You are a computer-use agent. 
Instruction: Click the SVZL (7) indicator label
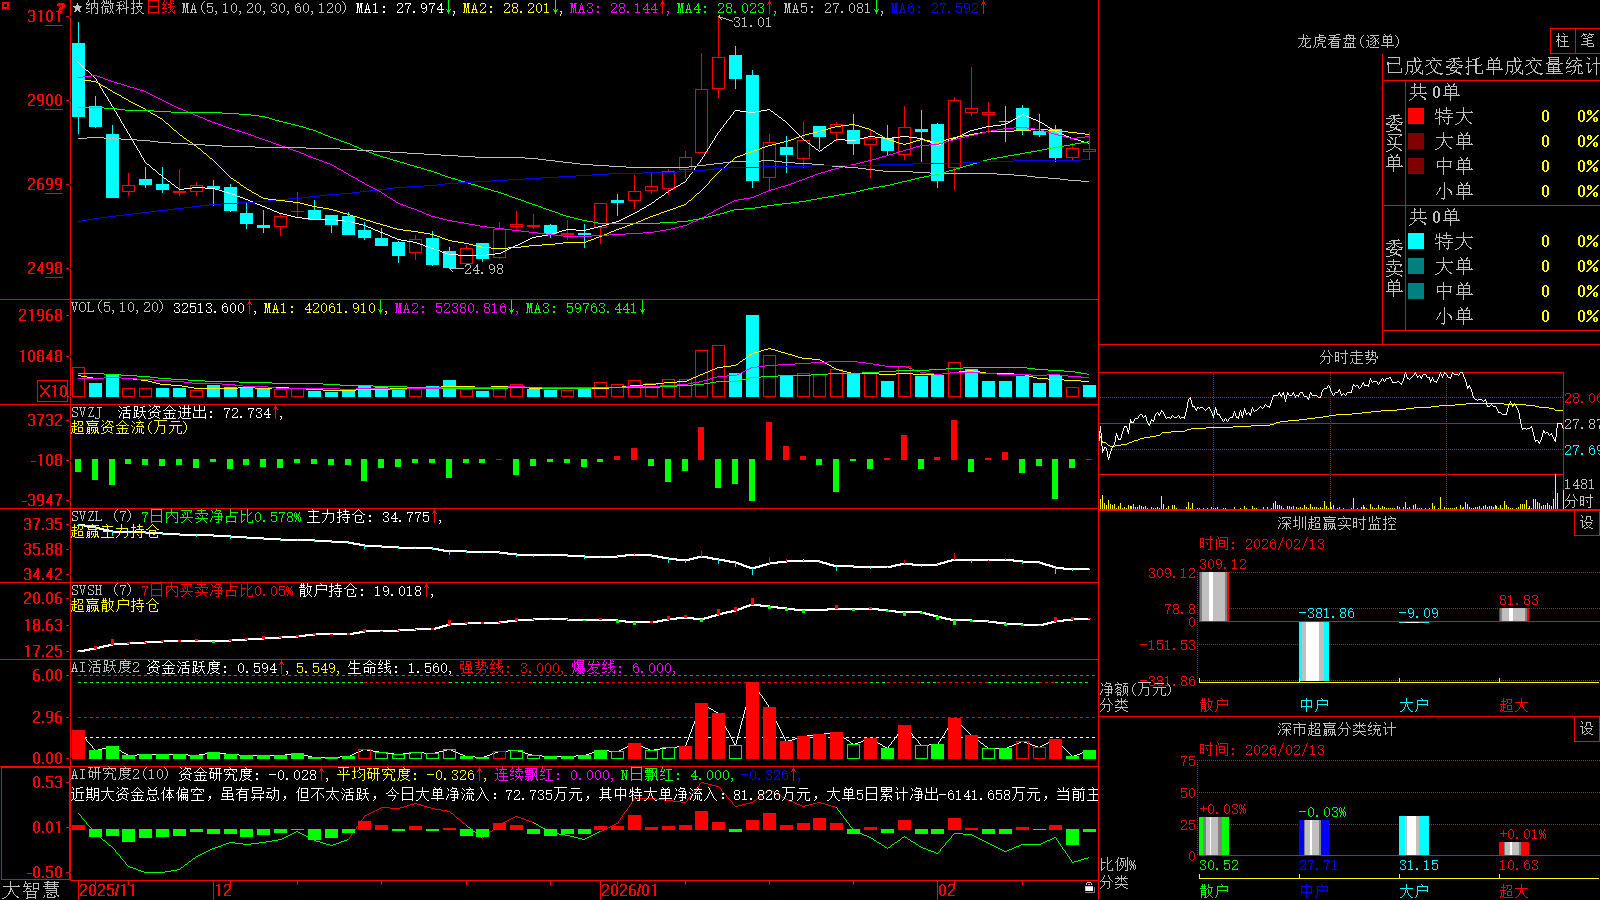(101, 516)
